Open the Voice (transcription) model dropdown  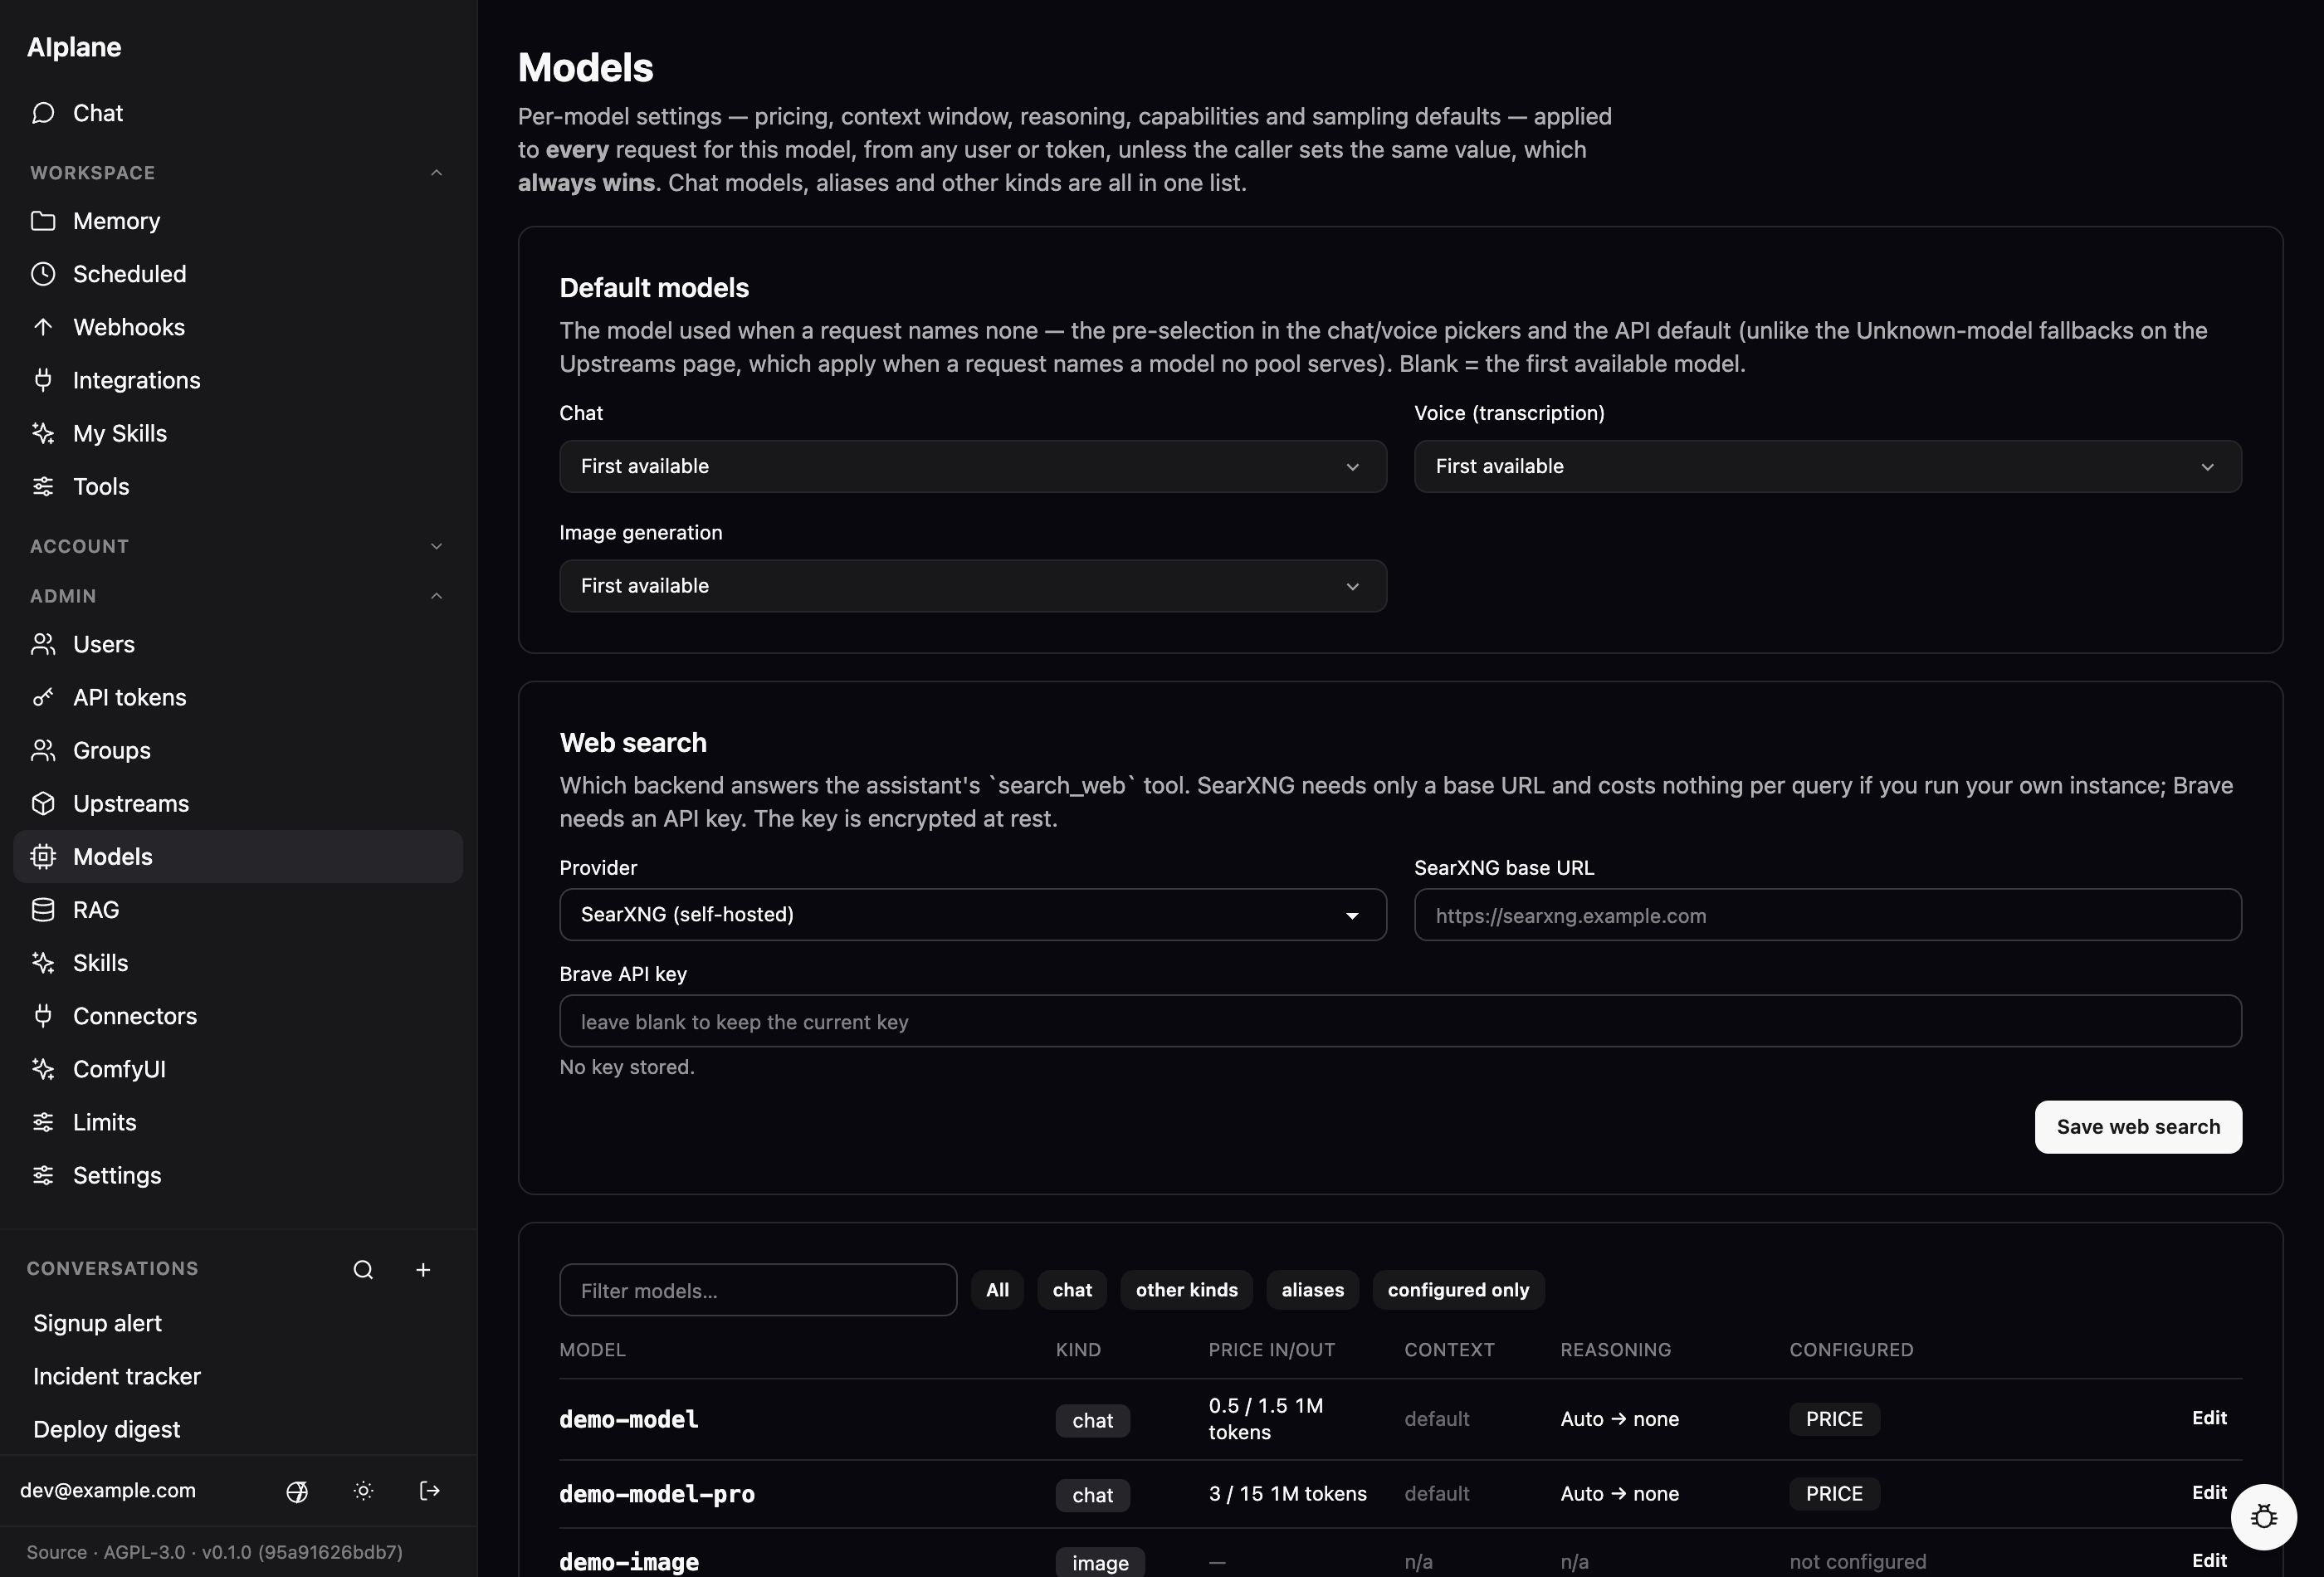[x=1827, y=466]
